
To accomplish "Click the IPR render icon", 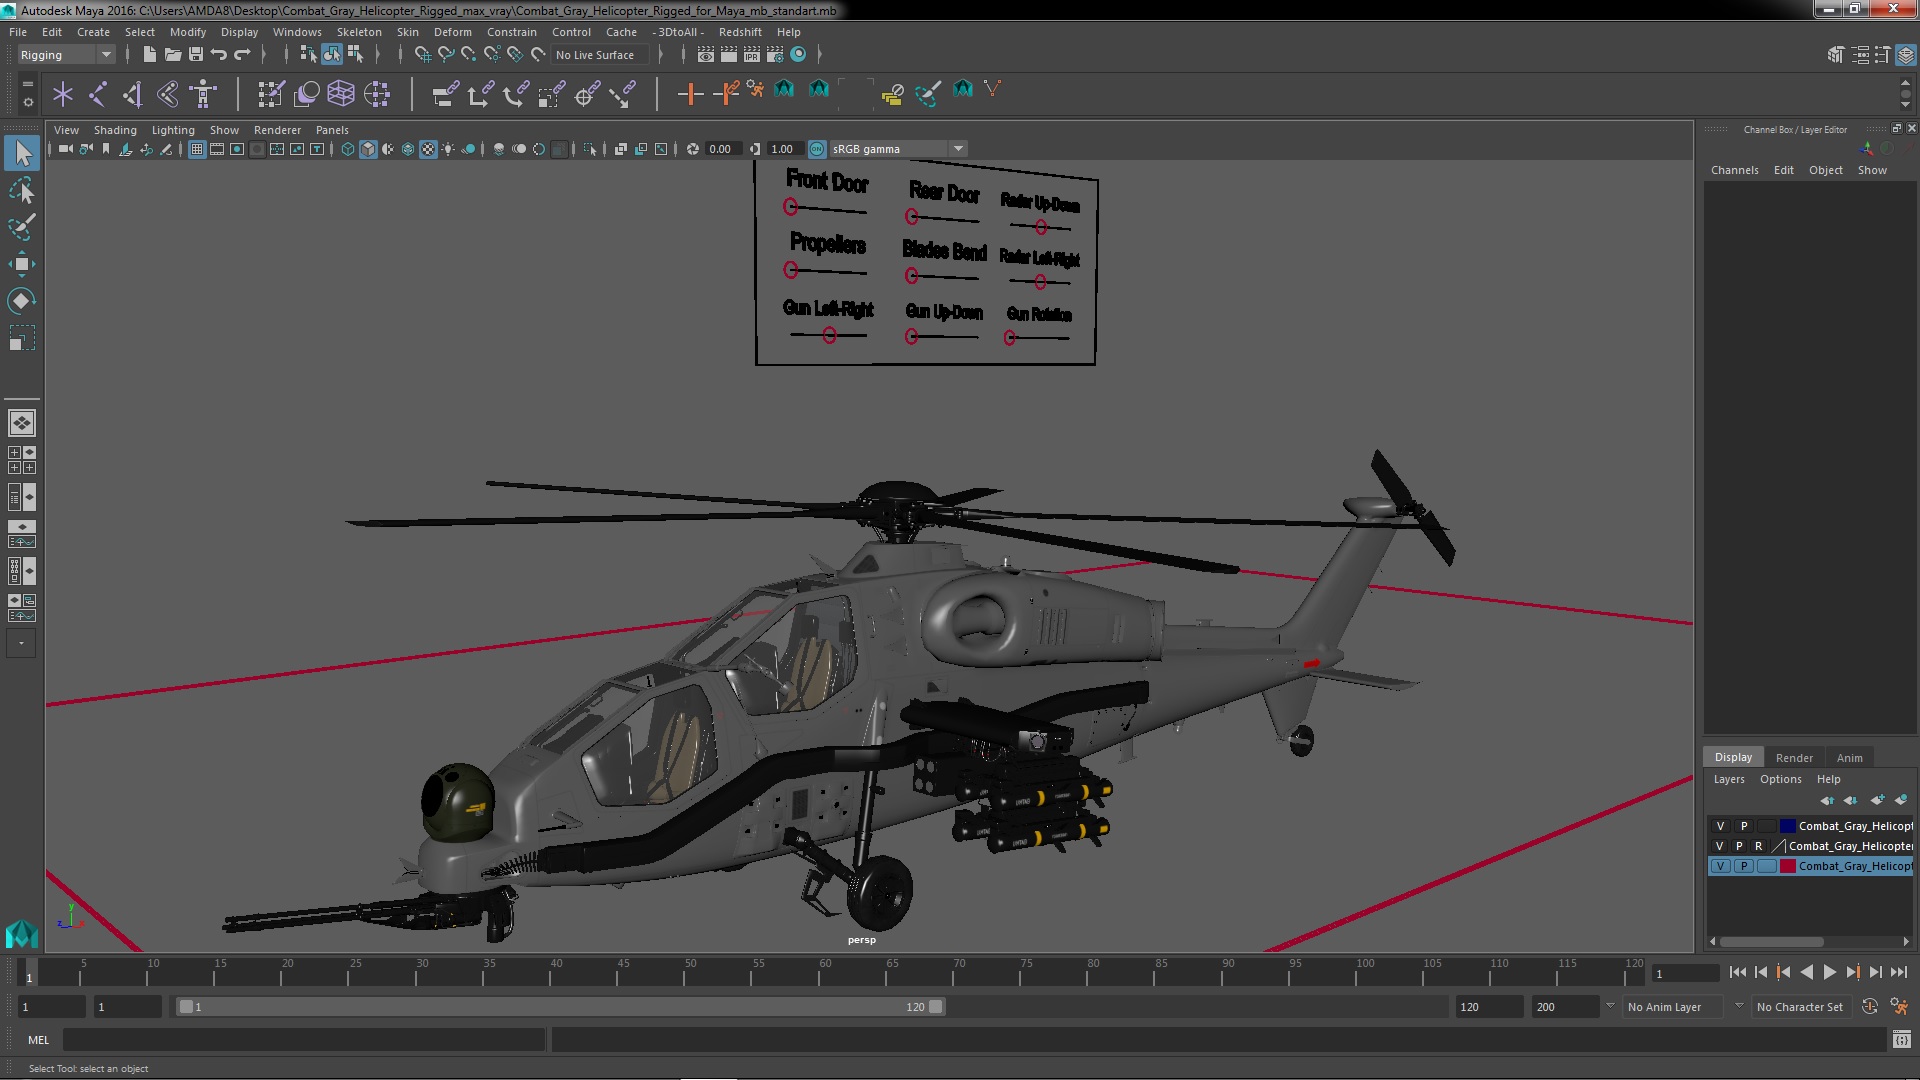I will point(752,55).
